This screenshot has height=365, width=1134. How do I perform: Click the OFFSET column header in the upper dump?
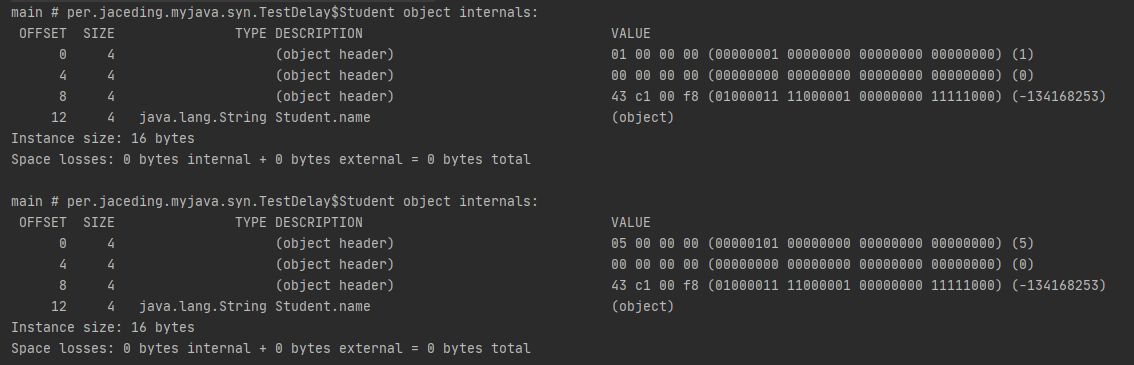point(43,33)
